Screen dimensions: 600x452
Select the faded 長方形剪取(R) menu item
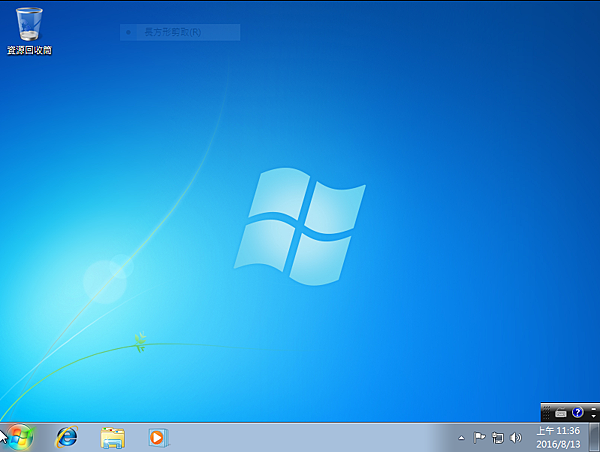point(180,32)
